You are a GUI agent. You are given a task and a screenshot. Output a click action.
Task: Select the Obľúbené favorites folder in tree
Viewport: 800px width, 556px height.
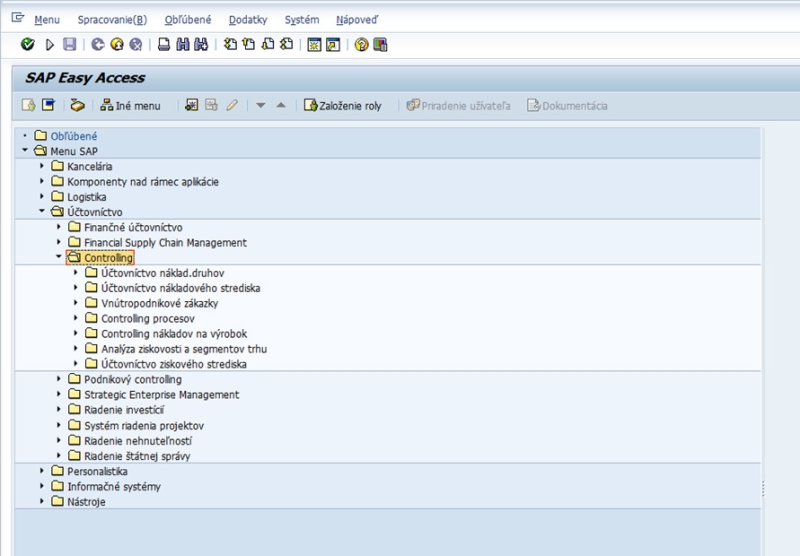66,136
